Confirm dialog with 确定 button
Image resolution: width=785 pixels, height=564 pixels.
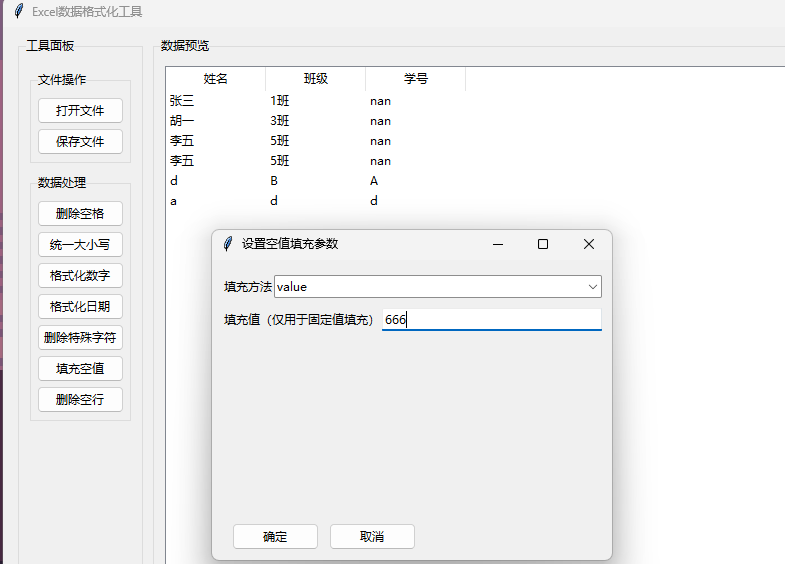[275, 536]
